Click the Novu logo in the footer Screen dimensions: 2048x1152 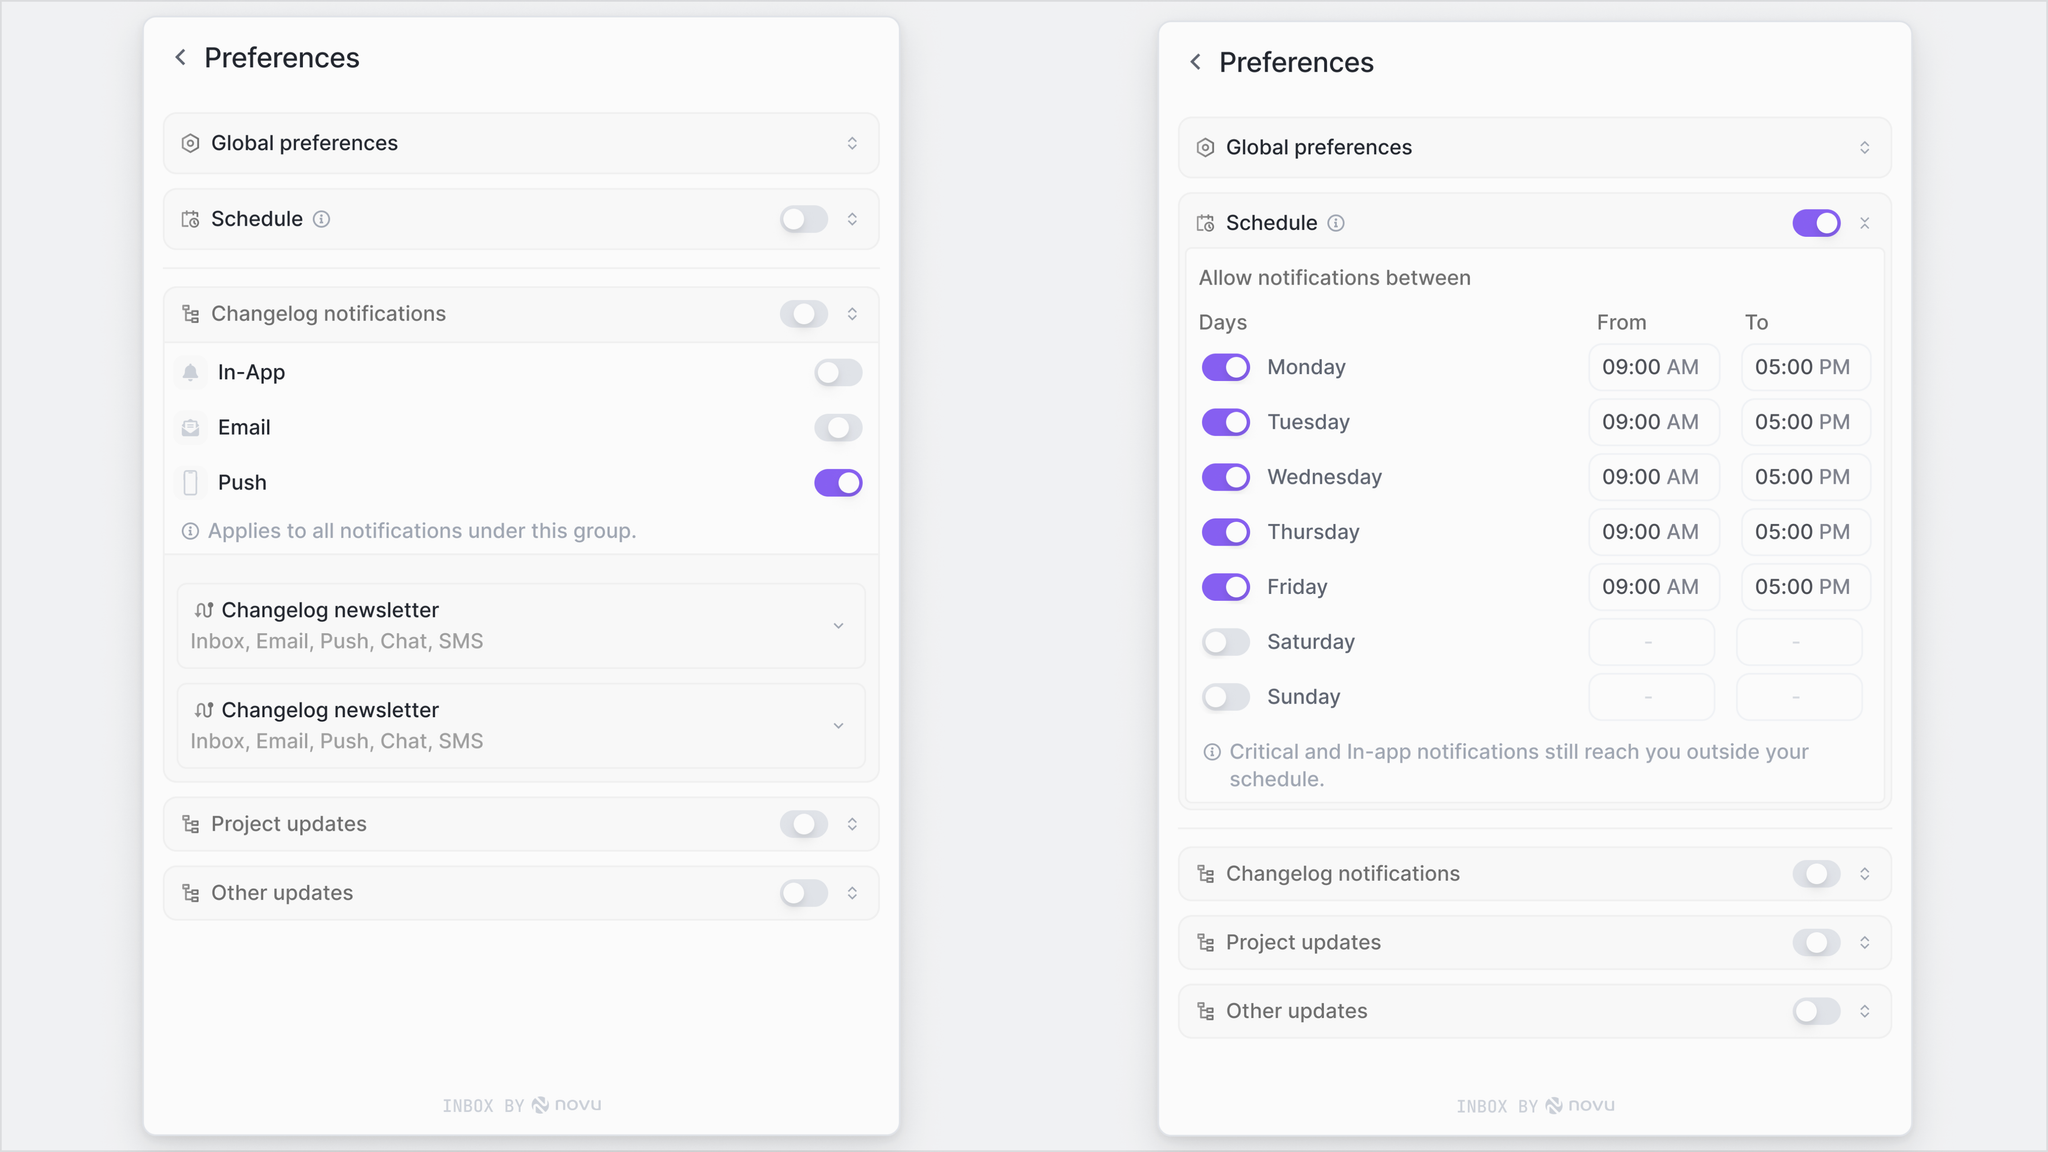(539, 1104)
